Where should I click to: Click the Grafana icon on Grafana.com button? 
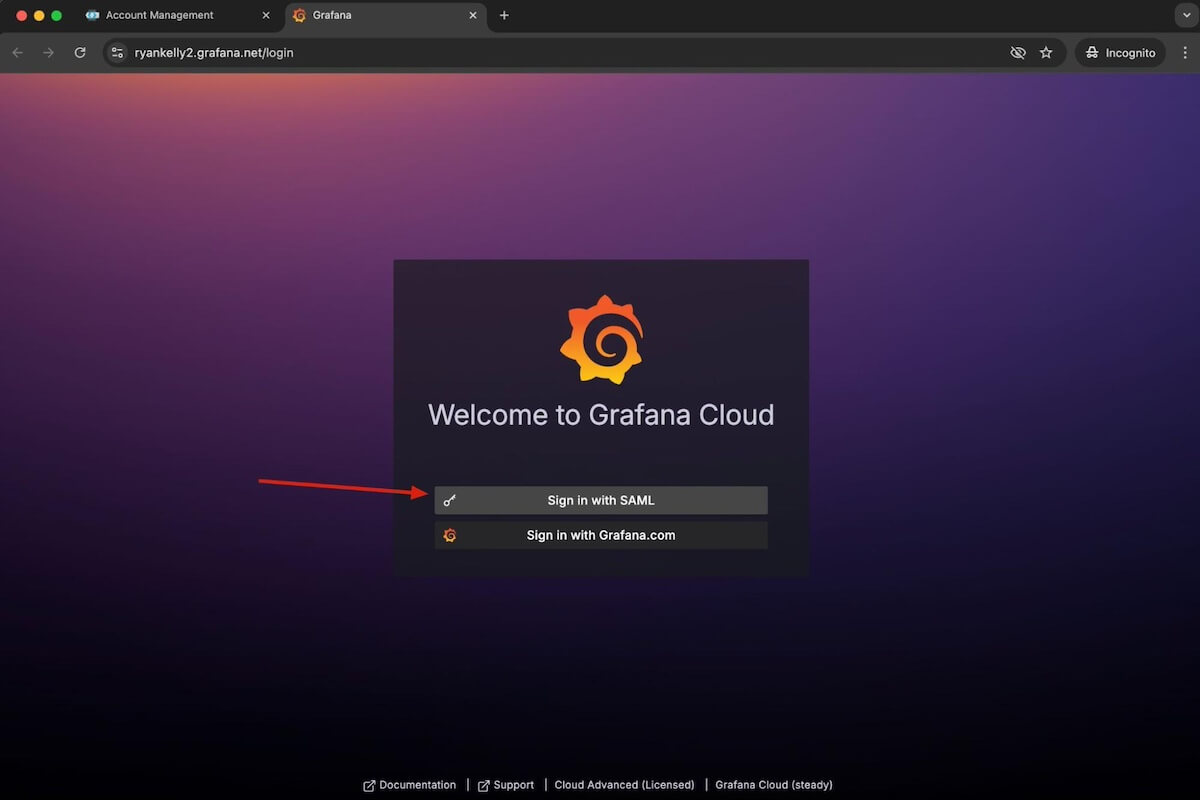[x=450, y=535]
